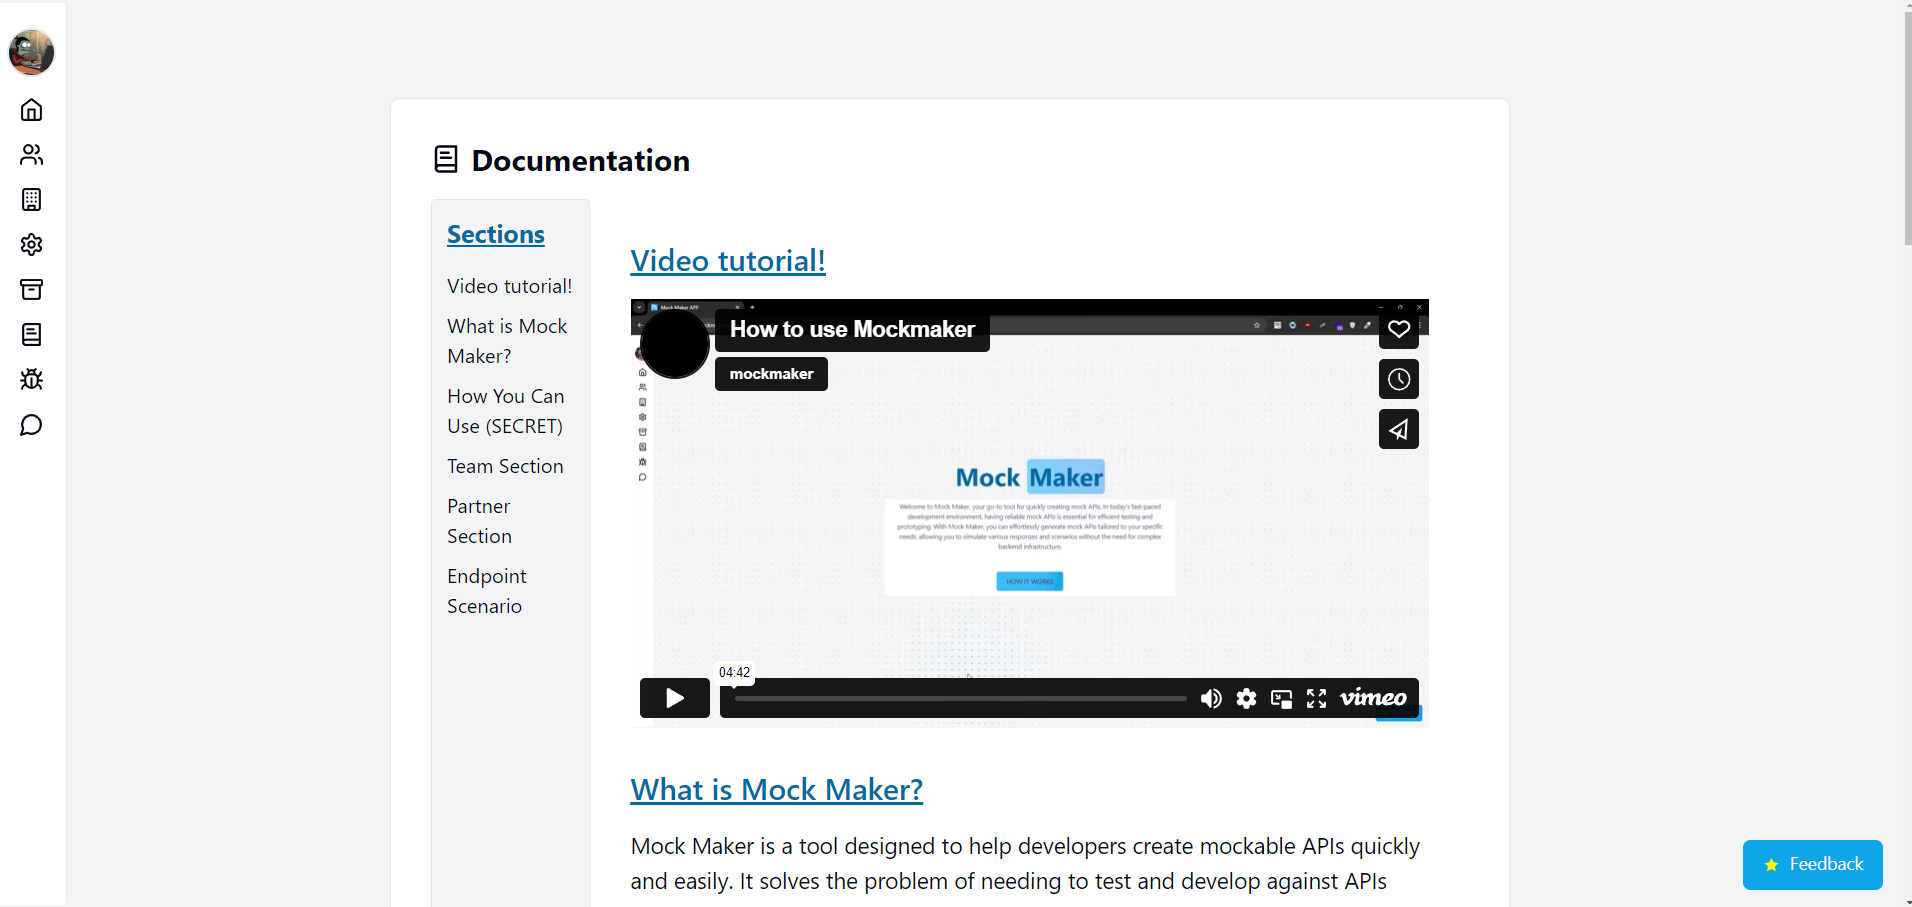The width and height of the screenshot is (1912, 907).
Task: Open the bug report icon in sidebar
Action: click(31, 379)
